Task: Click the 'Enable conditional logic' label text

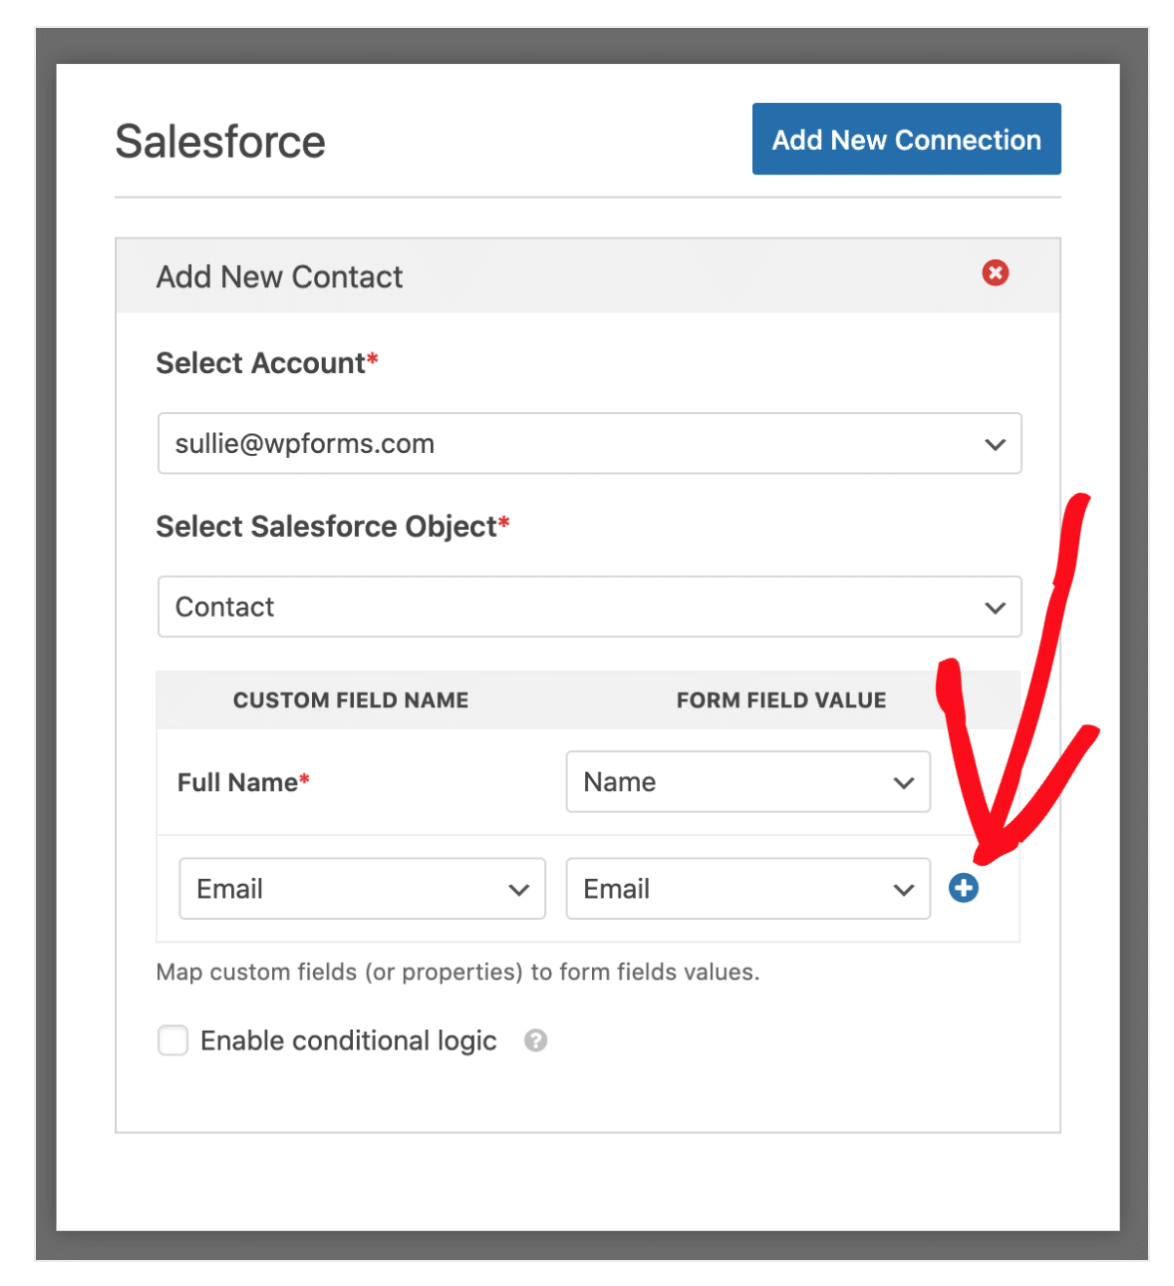Action: pos(348,1041)
